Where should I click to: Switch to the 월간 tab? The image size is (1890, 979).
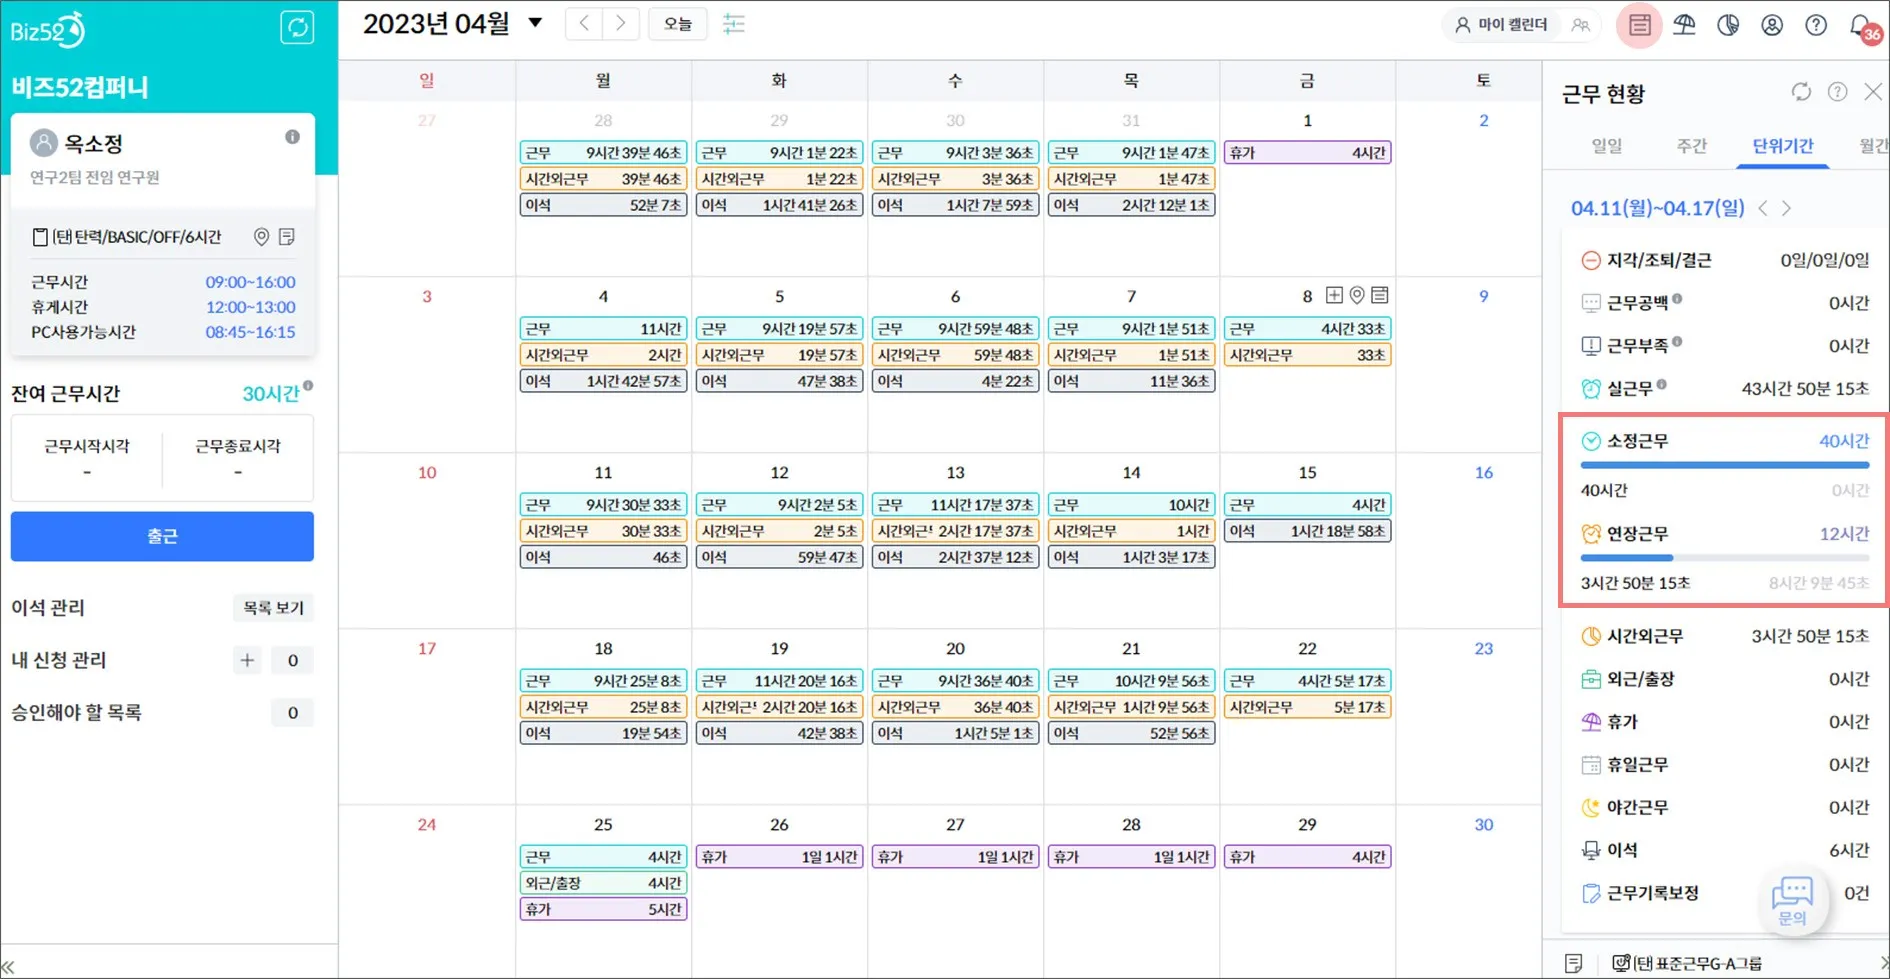pos(1872,146)
